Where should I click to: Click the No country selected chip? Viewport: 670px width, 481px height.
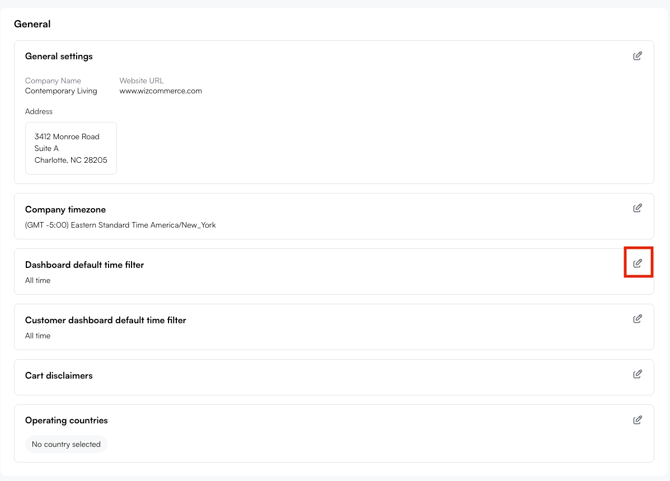click(x=66, y=444)
